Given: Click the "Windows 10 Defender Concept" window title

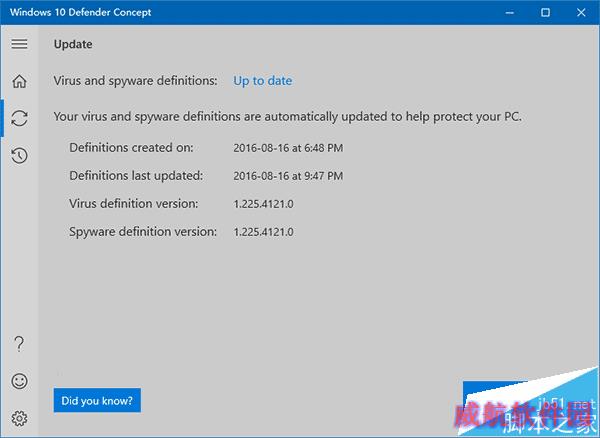Looking at the screenshot, I should coord(80,12).
